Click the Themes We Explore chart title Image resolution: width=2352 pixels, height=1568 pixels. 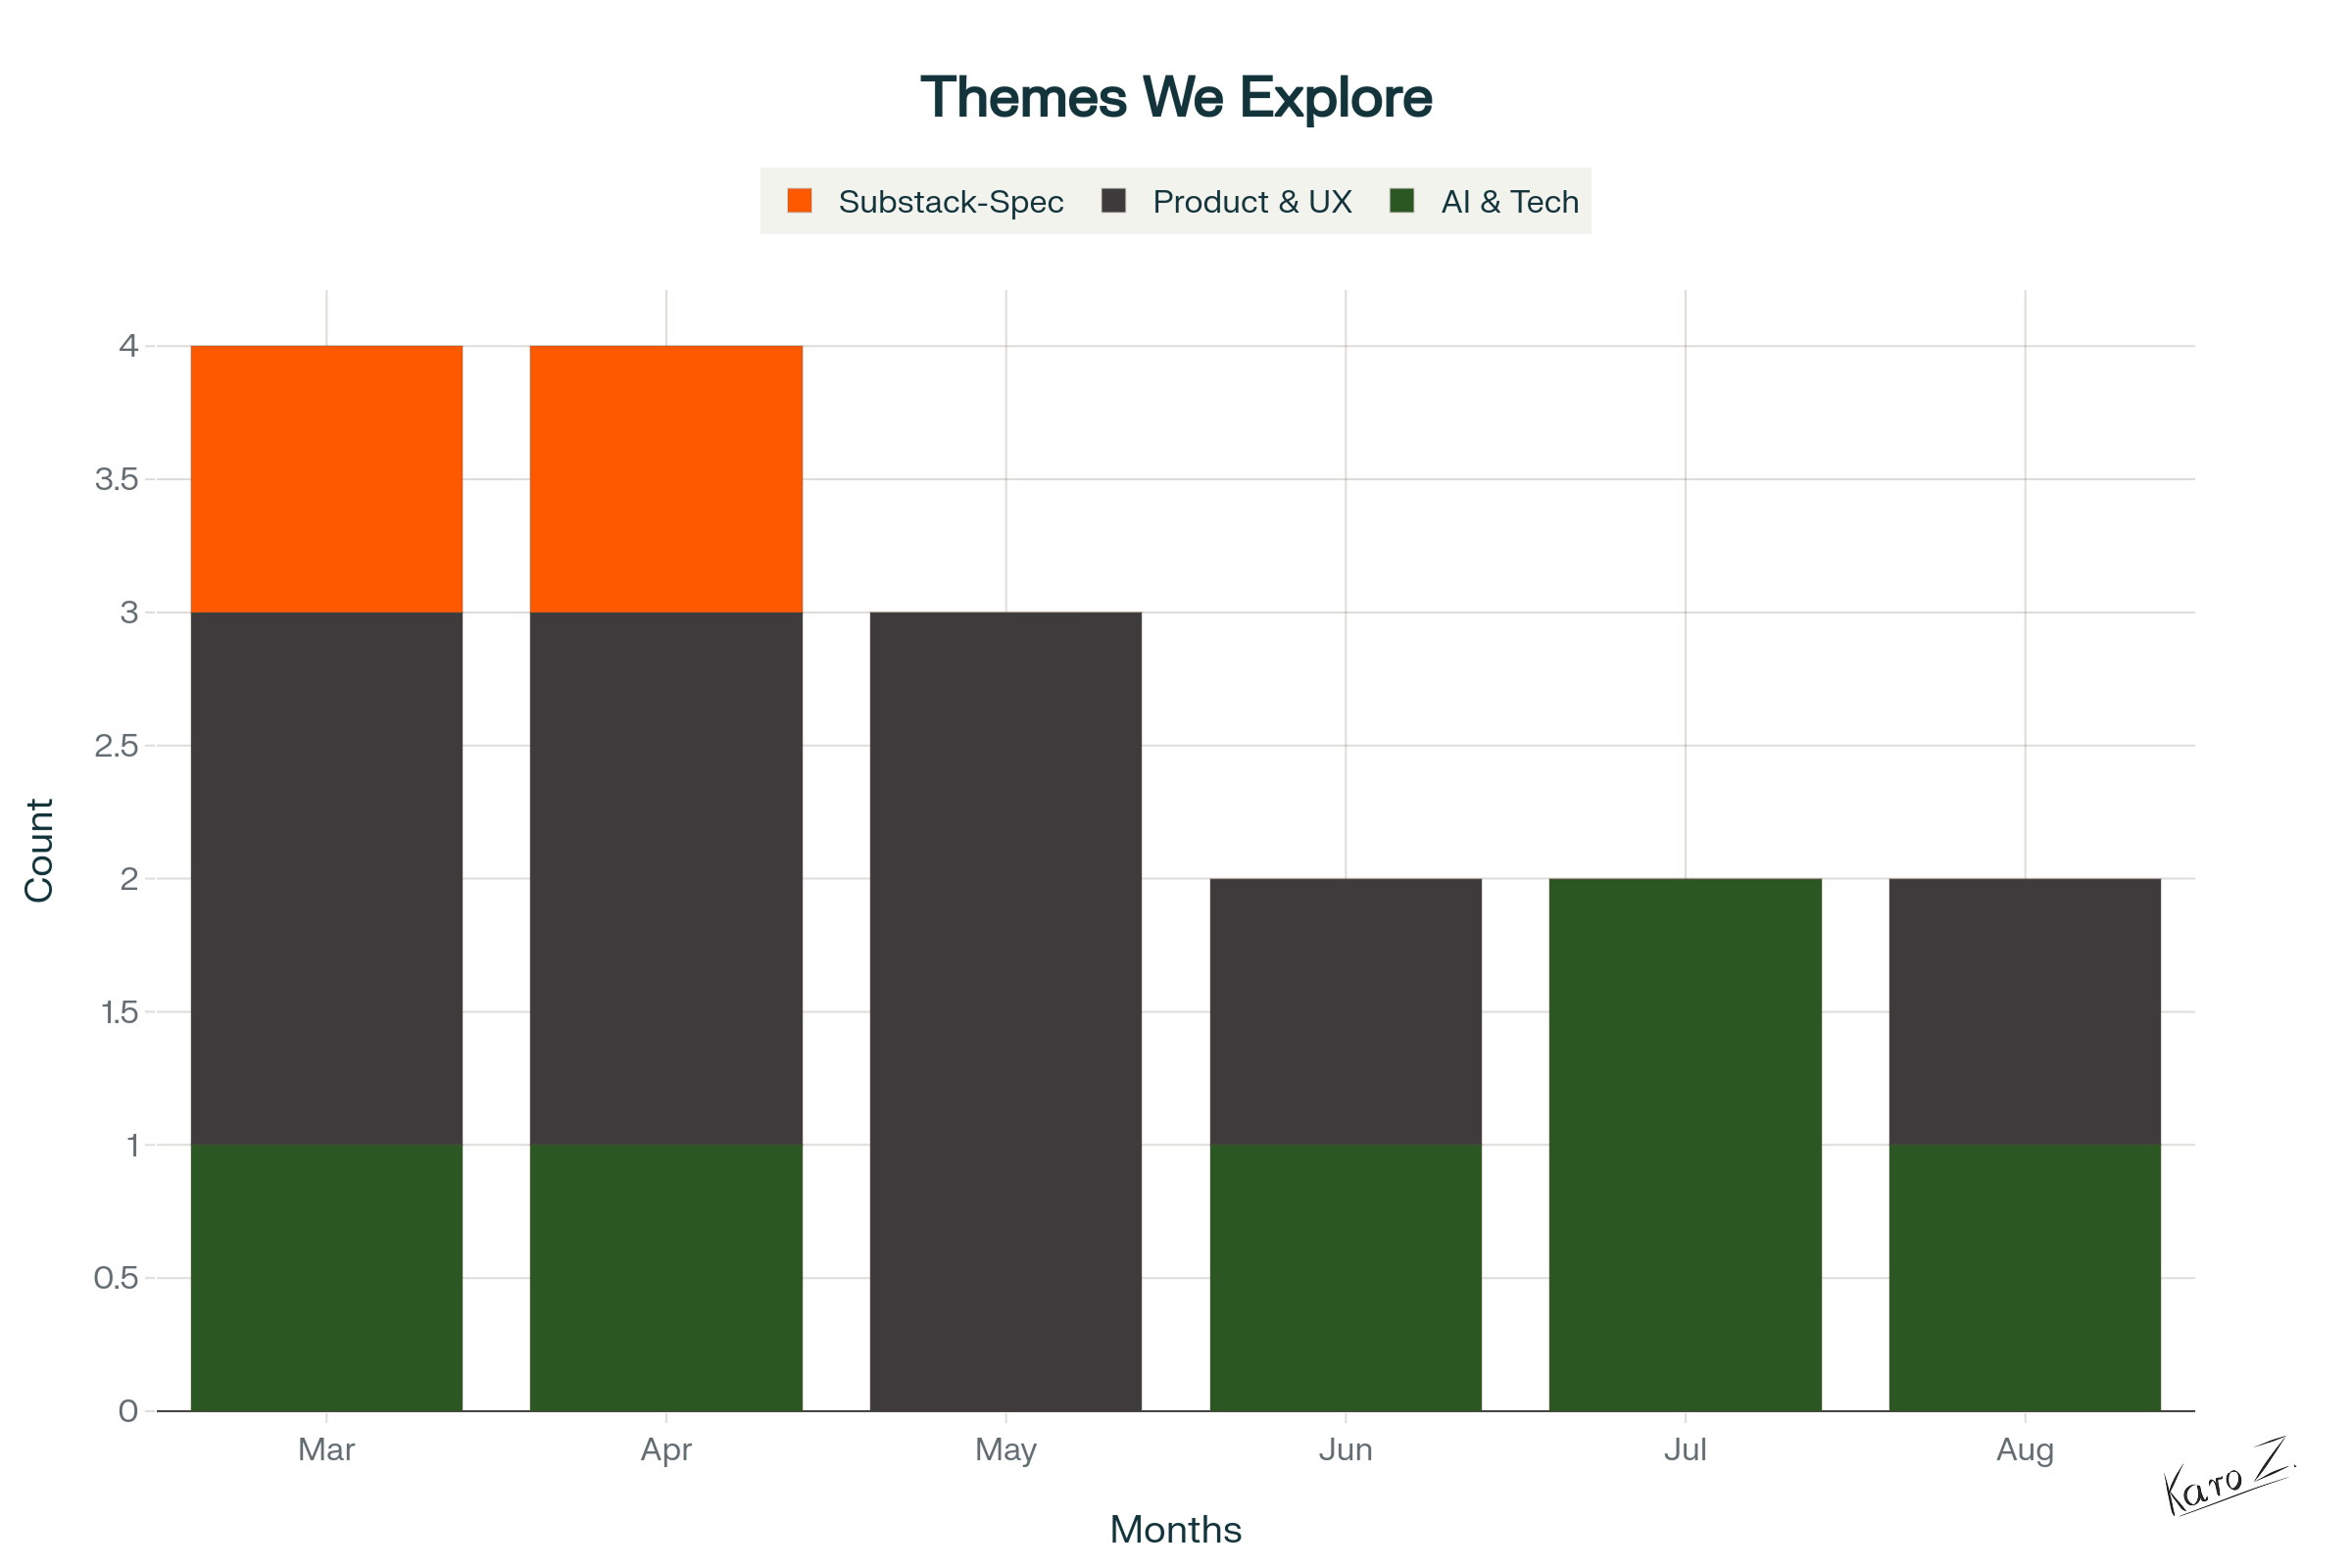[x=1176, y=97]
